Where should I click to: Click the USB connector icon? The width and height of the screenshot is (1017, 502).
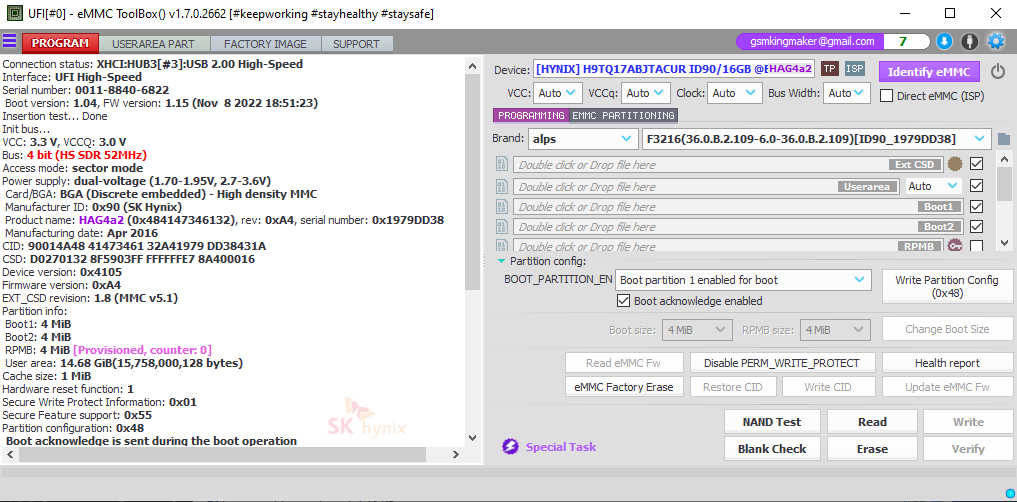(x=970, y=42)
